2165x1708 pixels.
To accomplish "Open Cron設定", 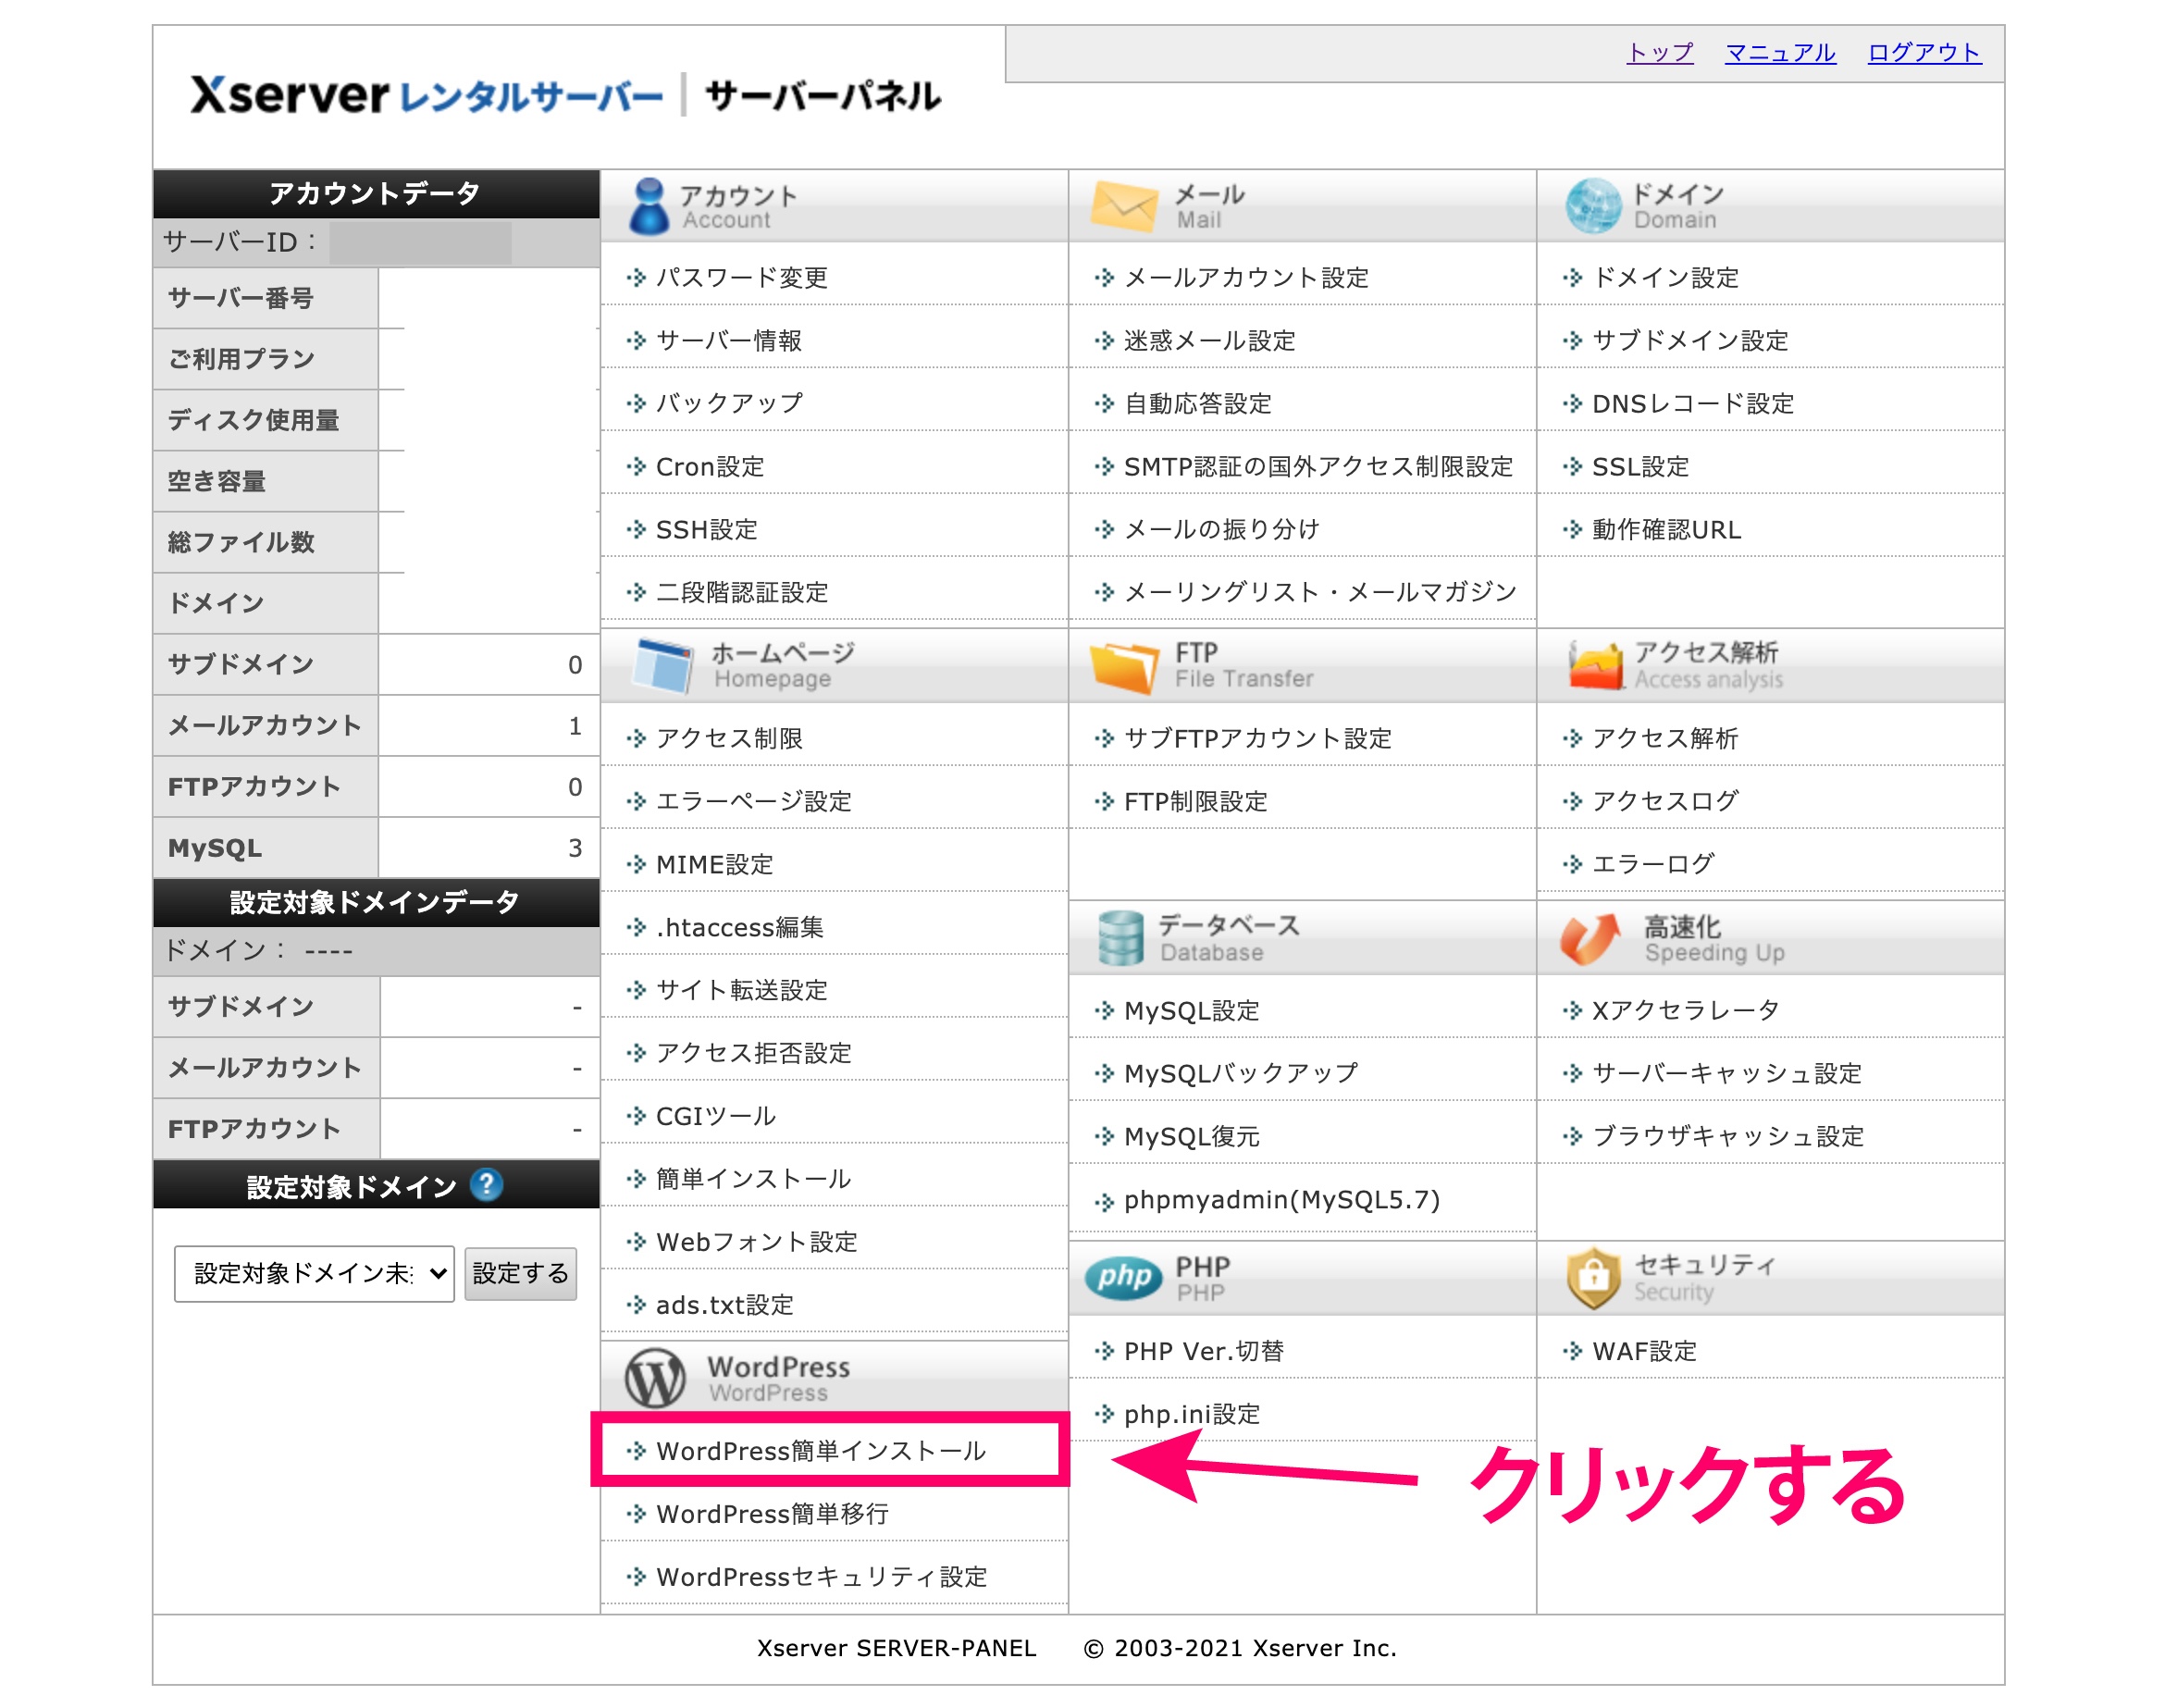I will click(x=710, y=466).
